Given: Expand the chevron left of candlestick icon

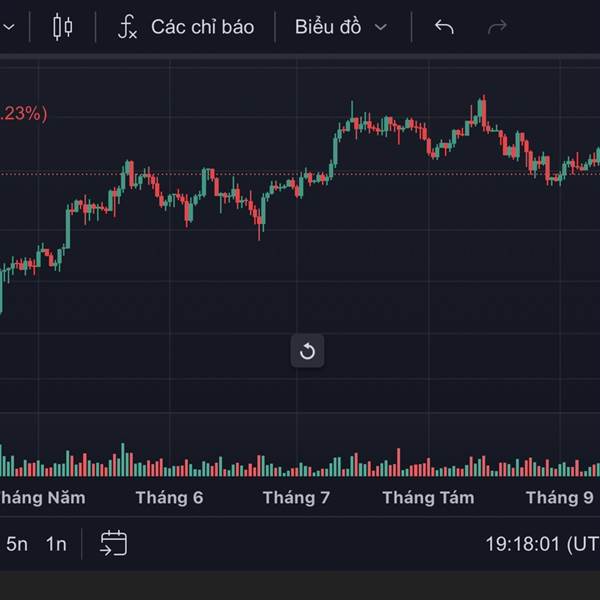Looking at the screenshot, I should [x=10, y=27].
